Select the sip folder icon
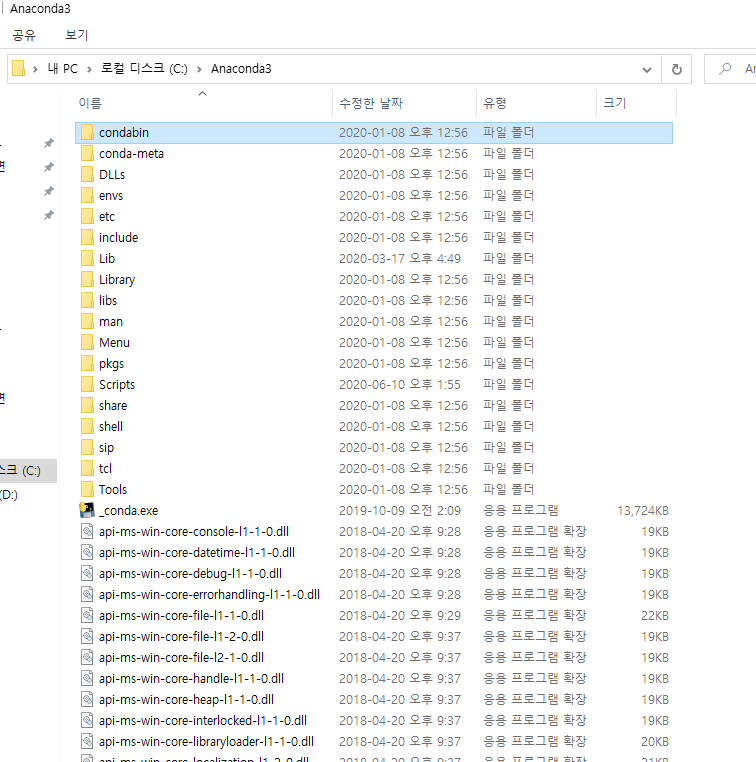This screenshot has height=762, width=756. coord(87,448)
